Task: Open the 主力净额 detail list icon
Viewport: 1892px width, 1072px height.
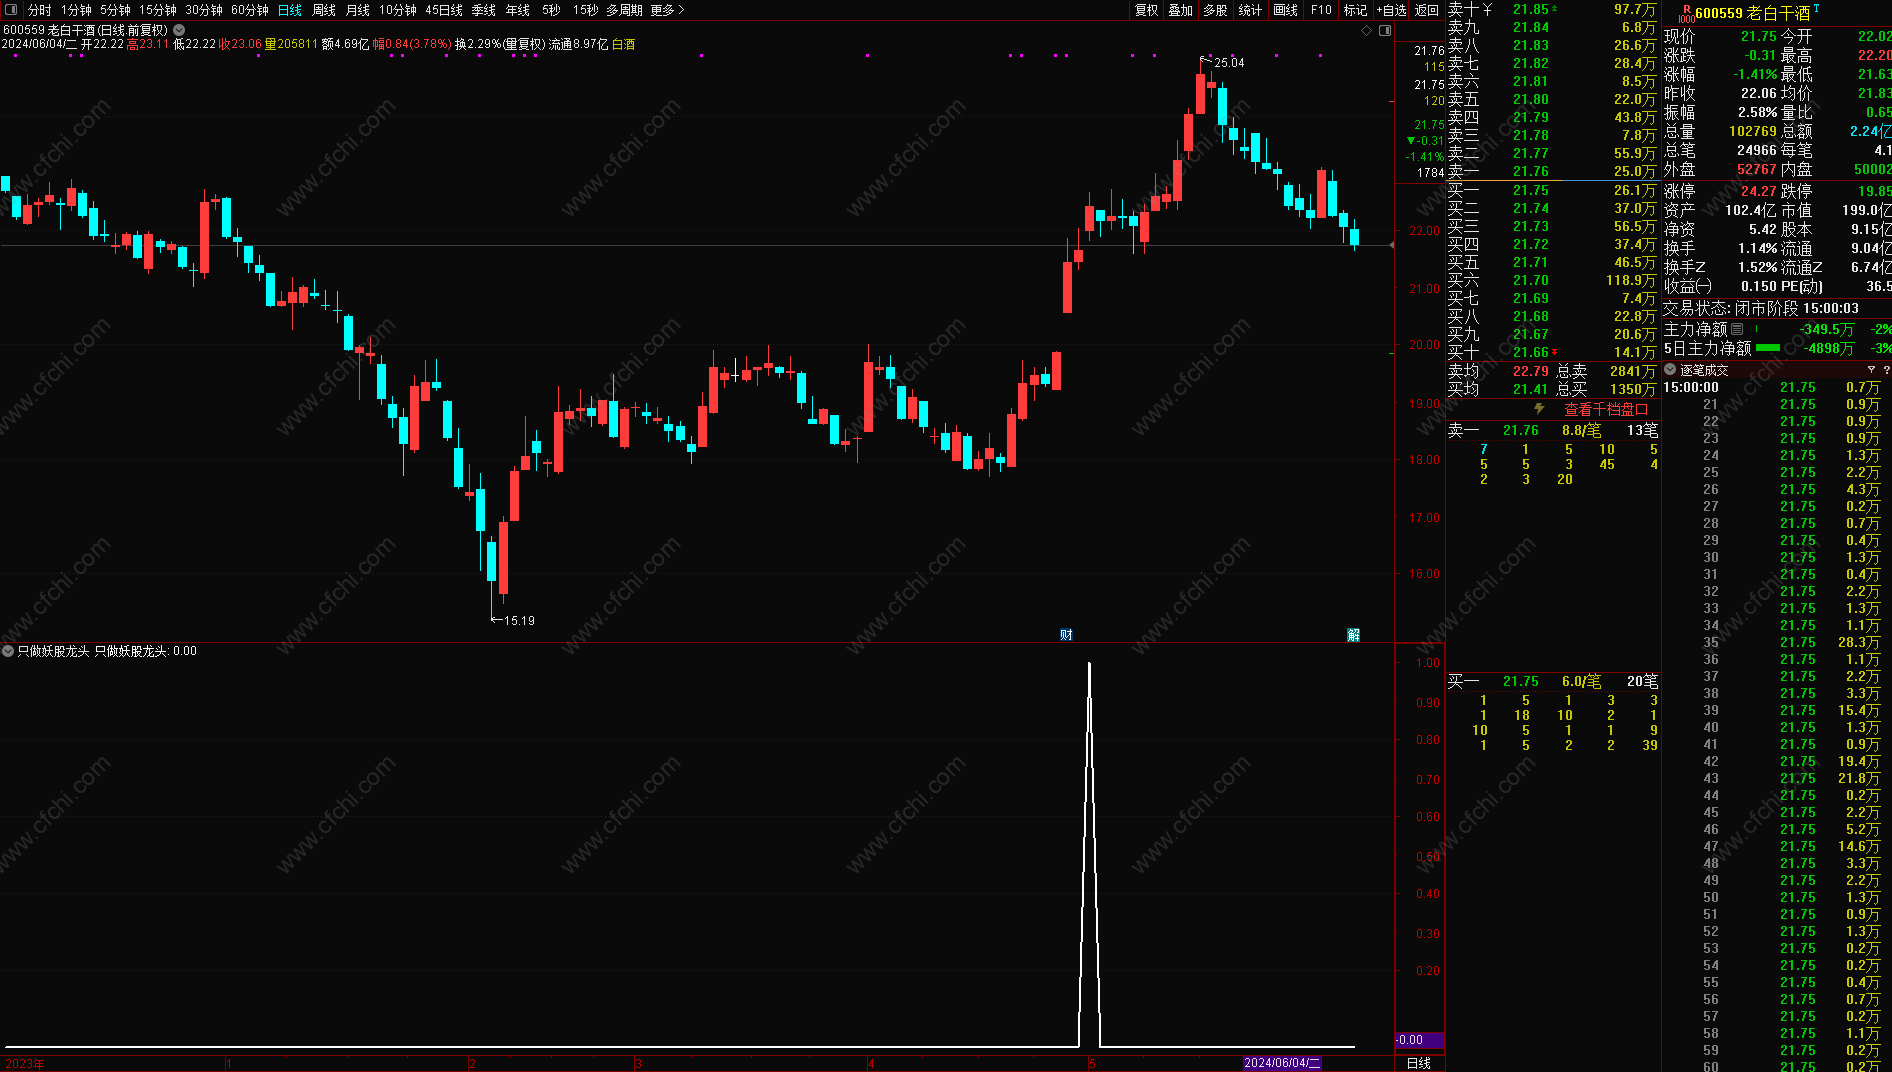Action: 1737,329
